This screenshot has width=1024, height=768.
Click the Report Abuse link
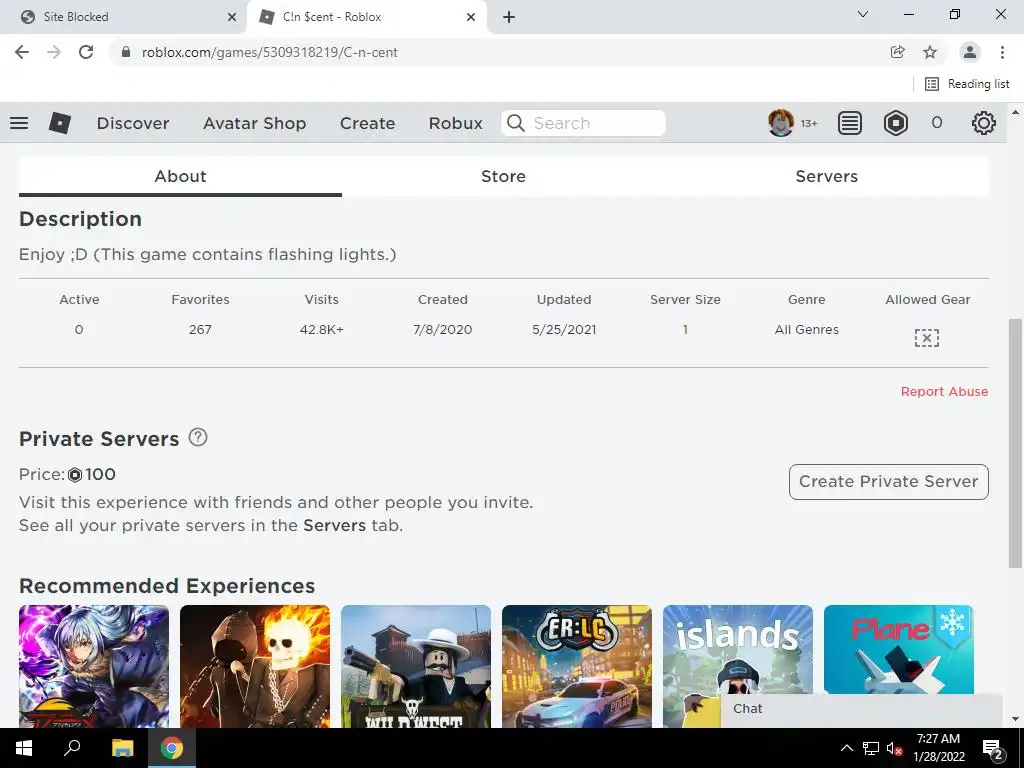tap(944, 391)
